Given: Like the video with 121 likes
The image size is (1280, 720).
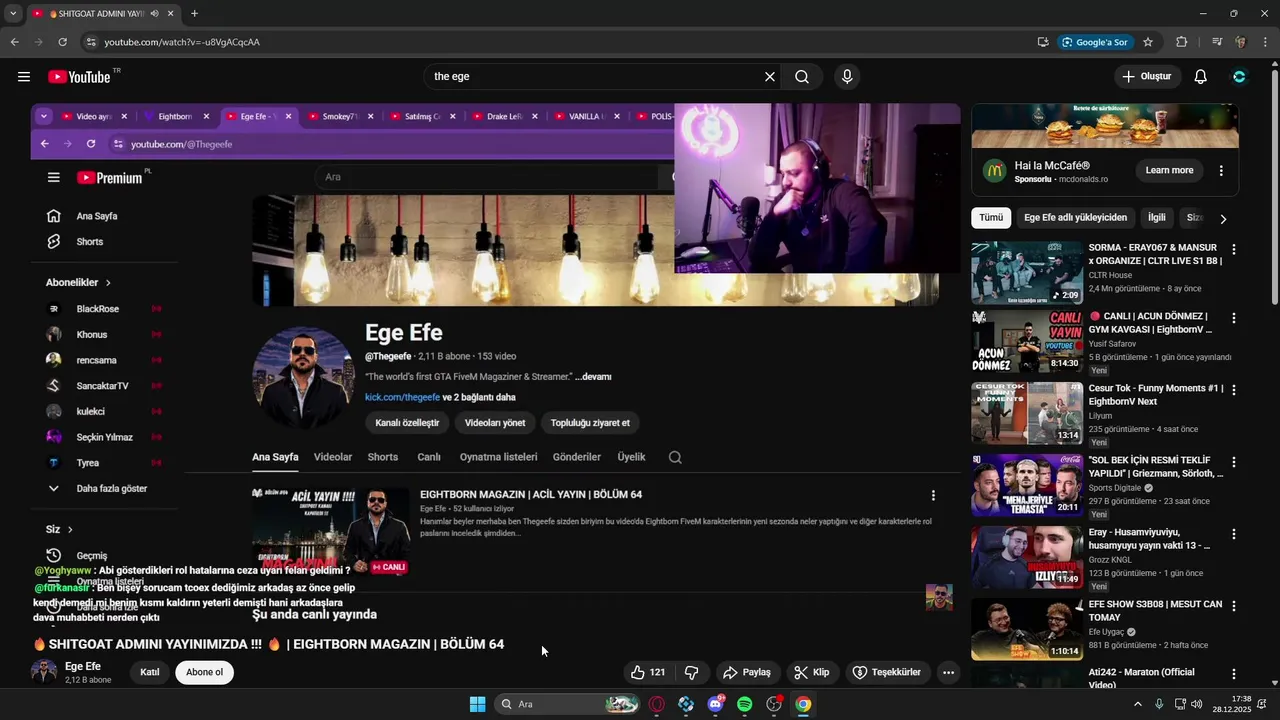Looking at the screenshot, I should 648,673.
